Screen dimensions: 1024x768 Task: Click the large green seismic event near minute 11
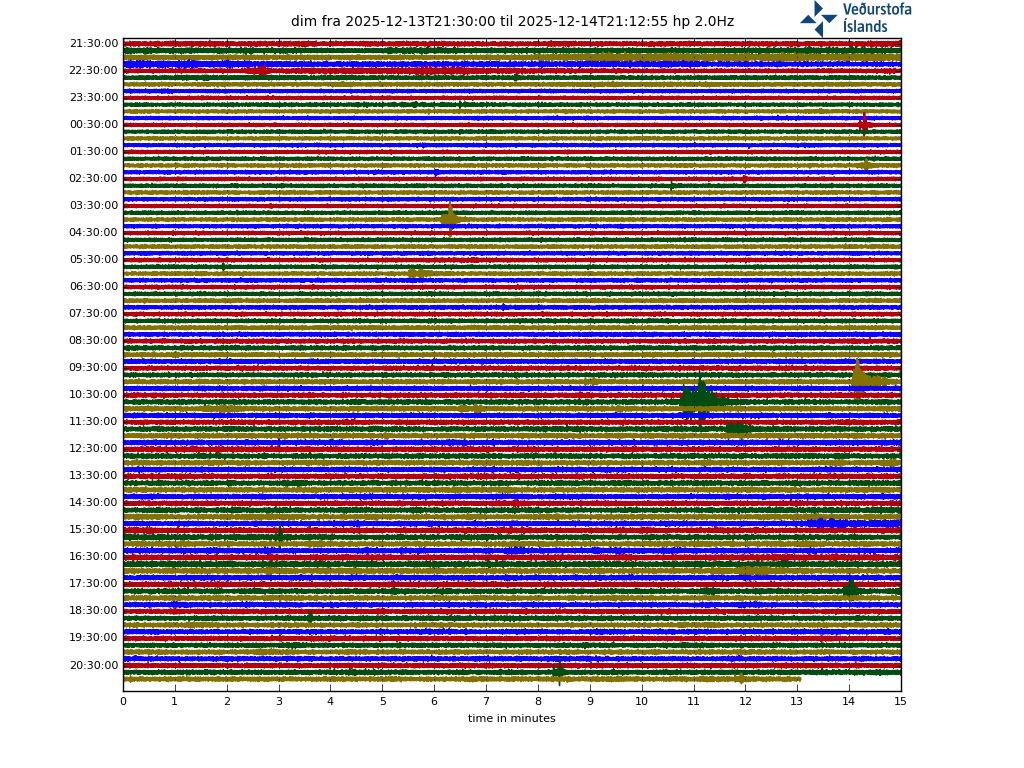[x=700, y=397]
